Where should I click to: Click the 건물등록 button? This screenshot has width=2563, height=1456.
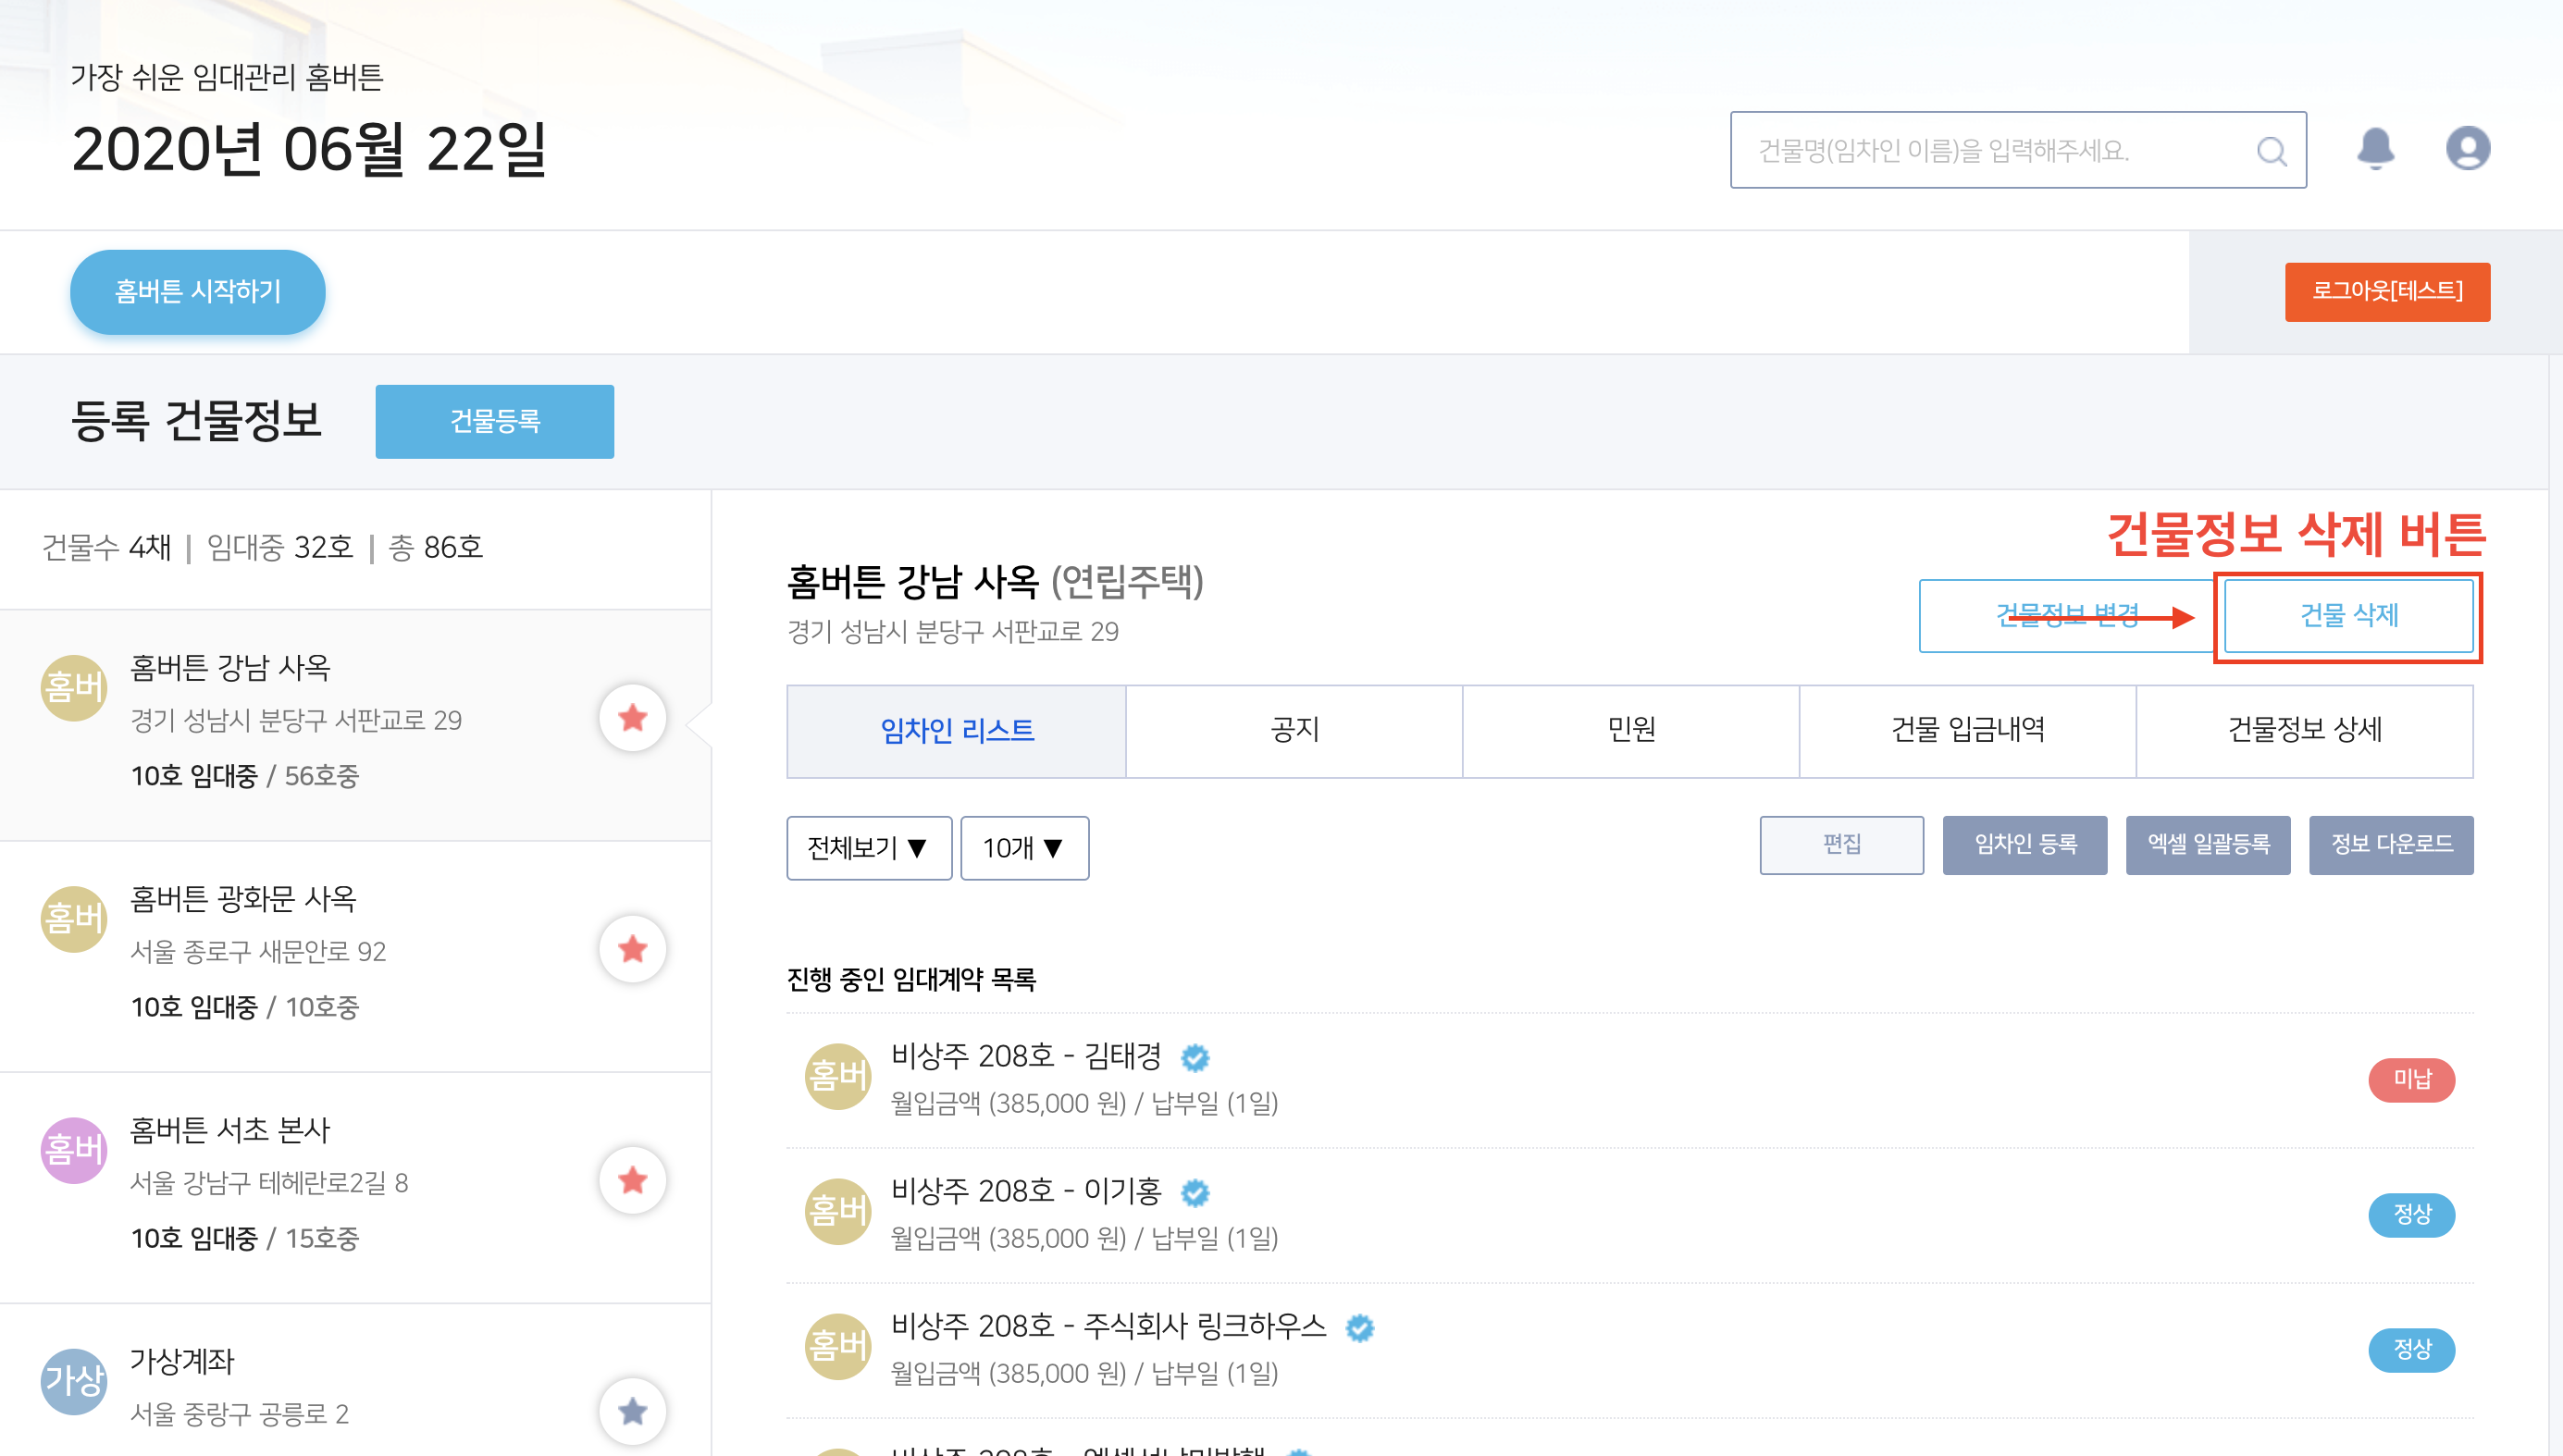click(x=494, y=421)
